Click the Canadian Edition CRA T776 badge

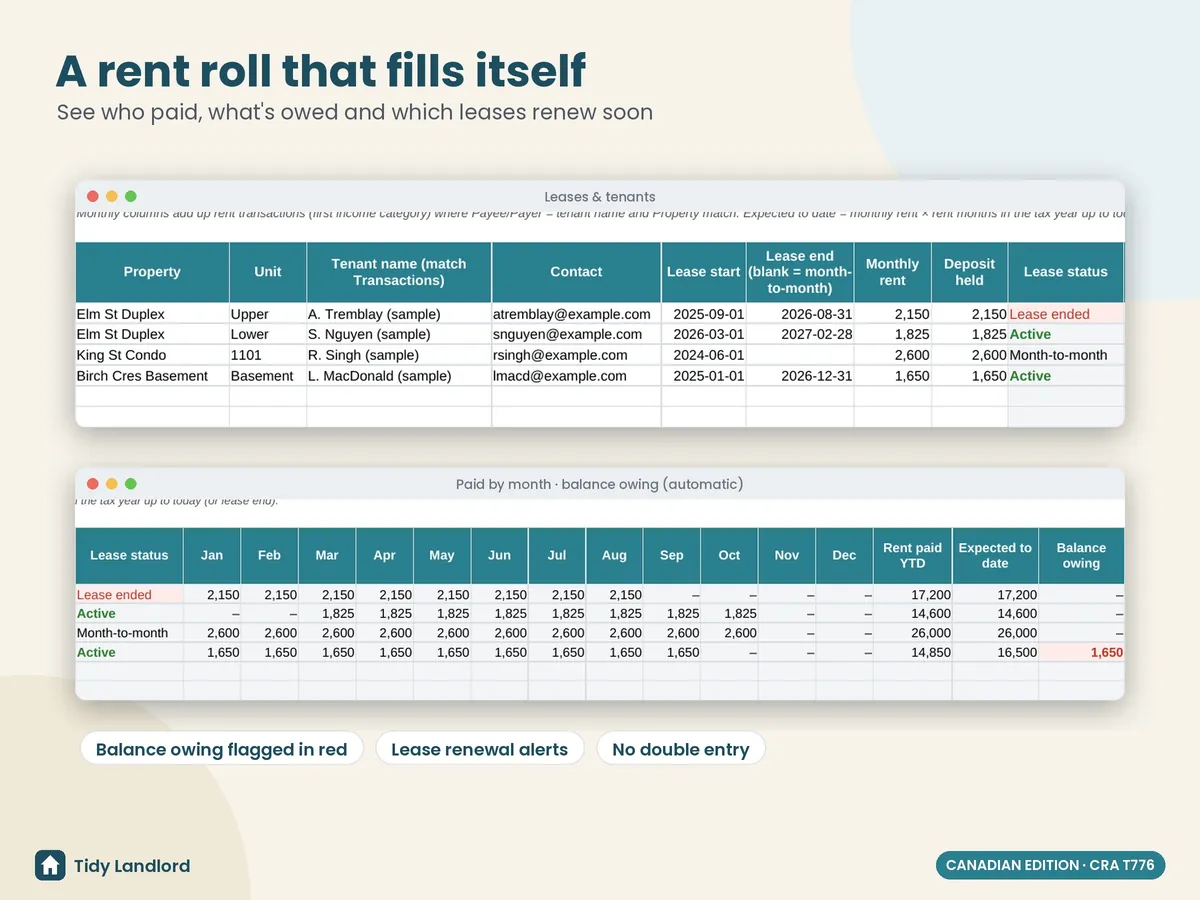pos(1050,865)
